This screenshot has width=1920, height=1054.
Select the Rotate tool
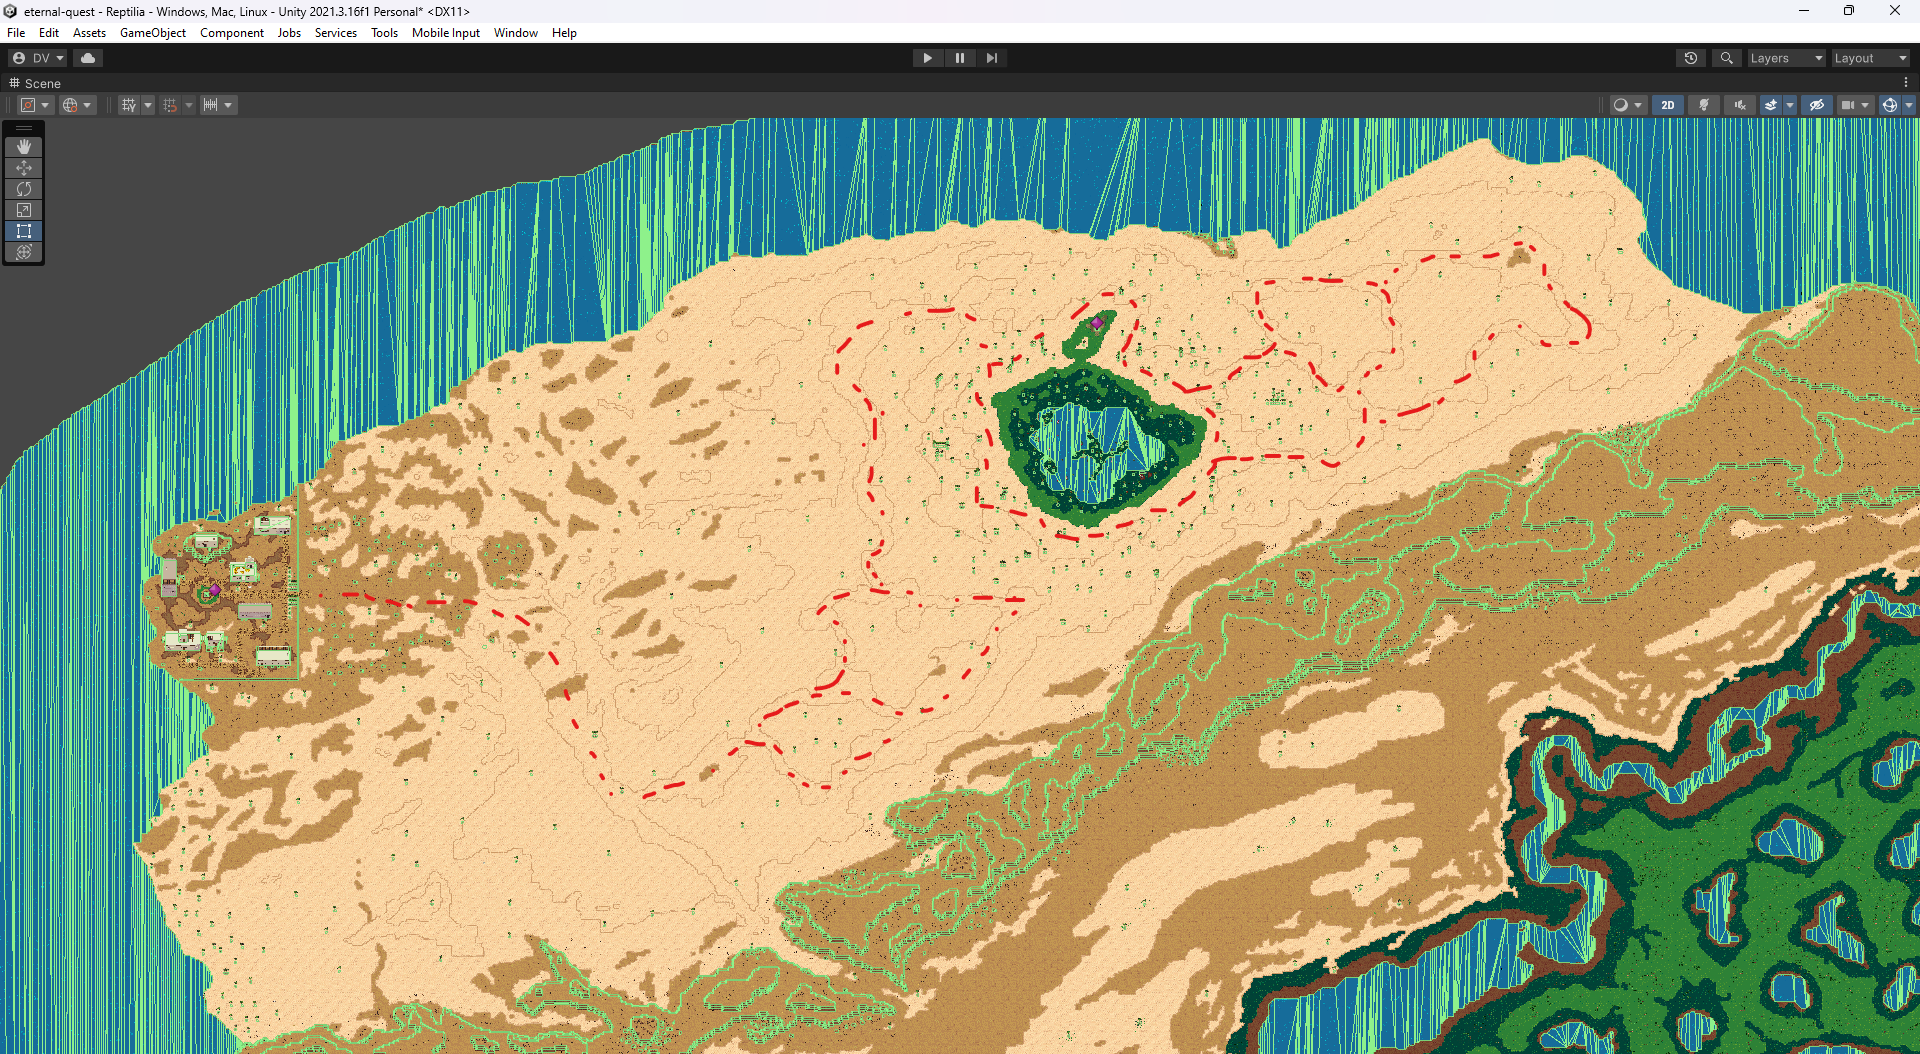24,189
